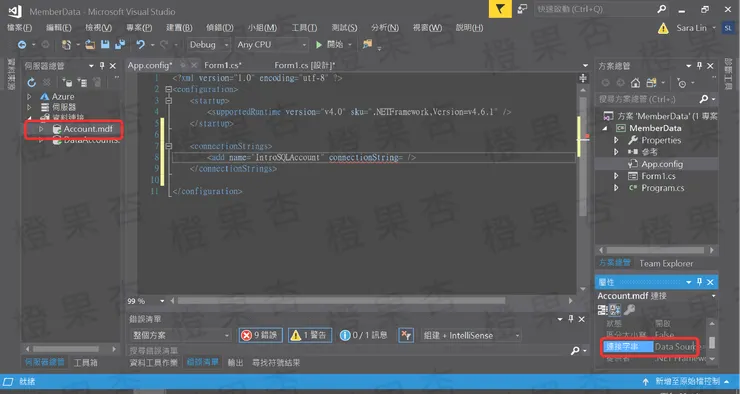Viewport: 740px width, 394px height.
Task: Start debugging with the green play button
Action: pyautogui.click(x=319, y=44)
